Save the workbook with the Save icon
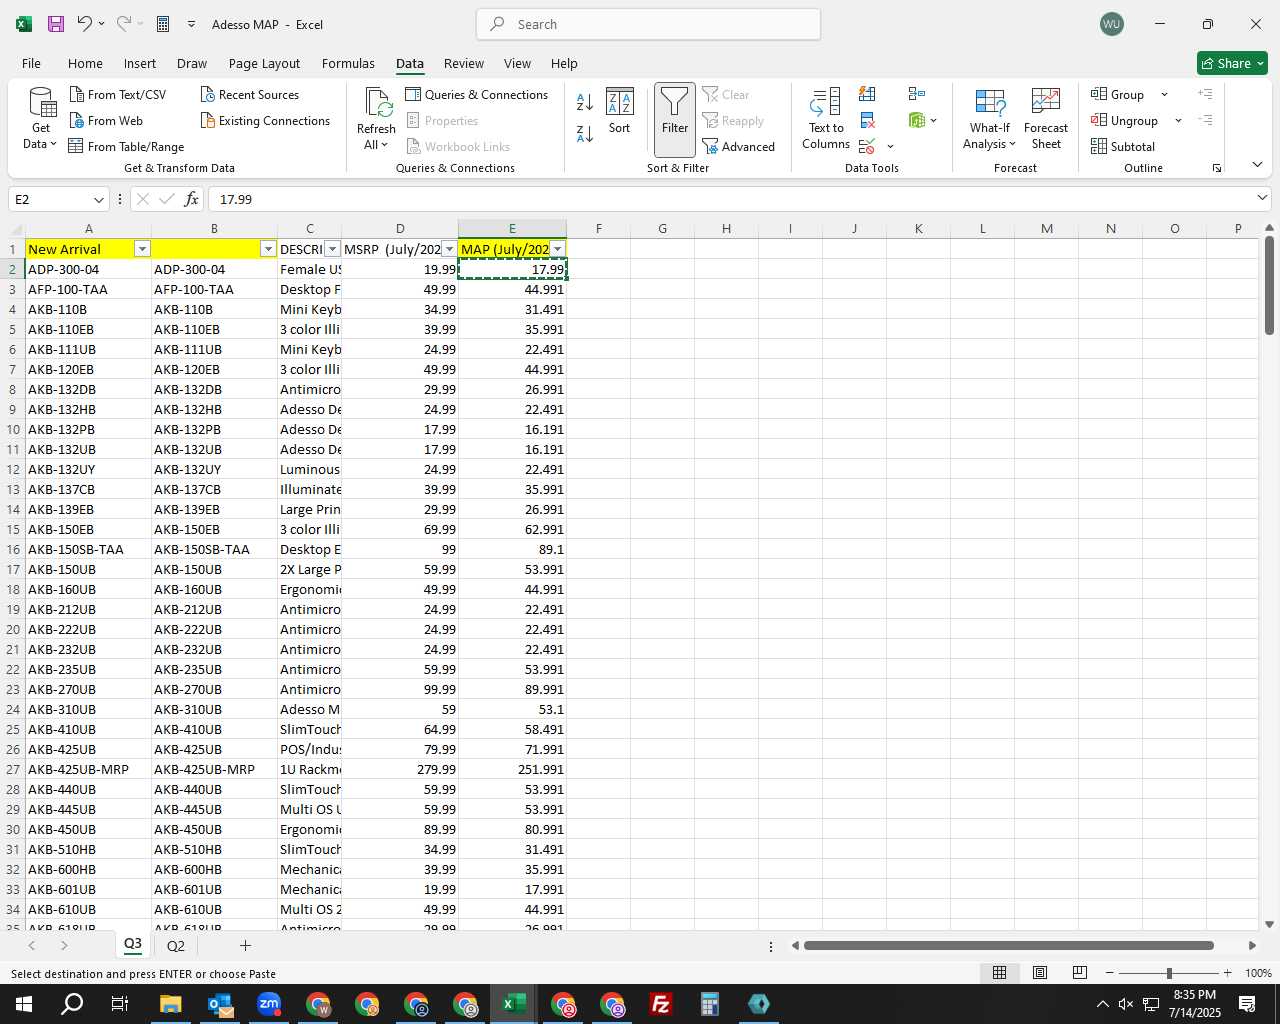 [x=56, y=24]
